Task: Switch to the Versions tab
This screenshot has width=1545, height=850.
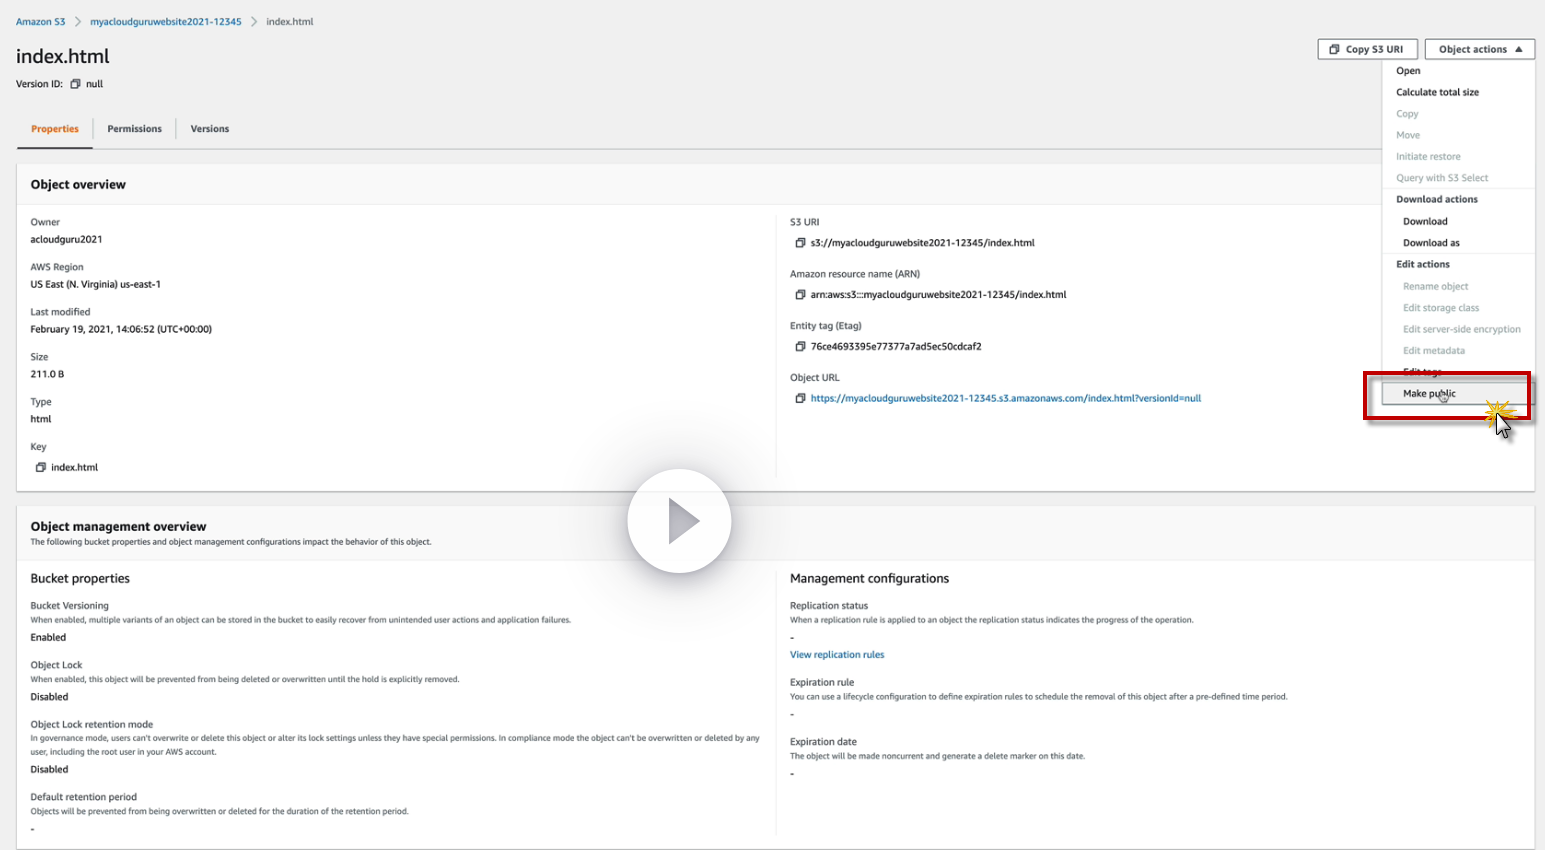Action: click(210, 129)
